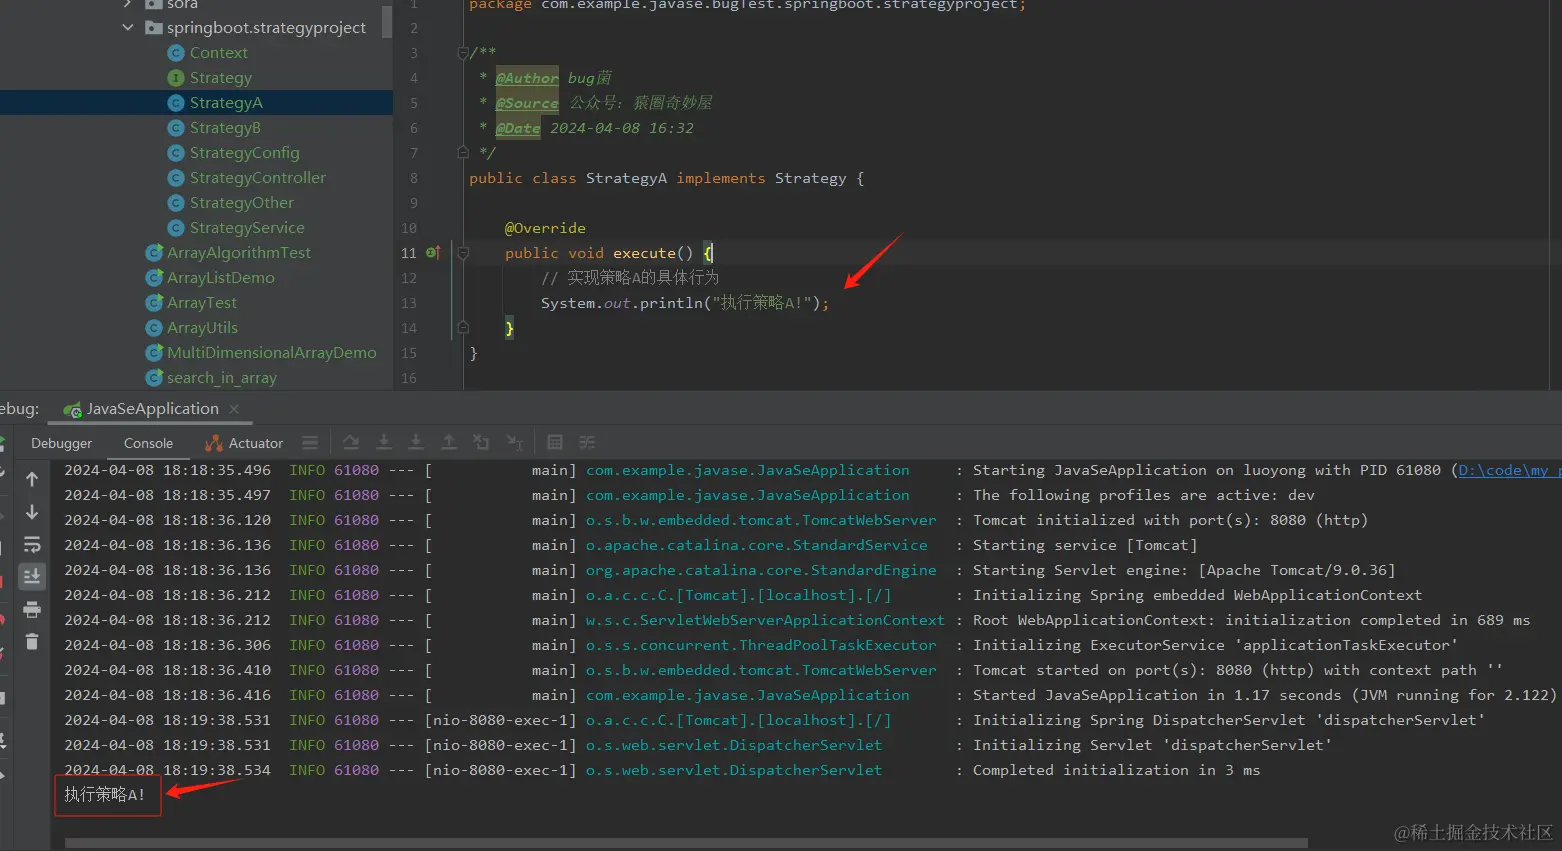Click line number 8 in the gutter
Image resolution: width=1562 pixels, height=851 pixels.
pyautogui.click(x=414, y=178)
